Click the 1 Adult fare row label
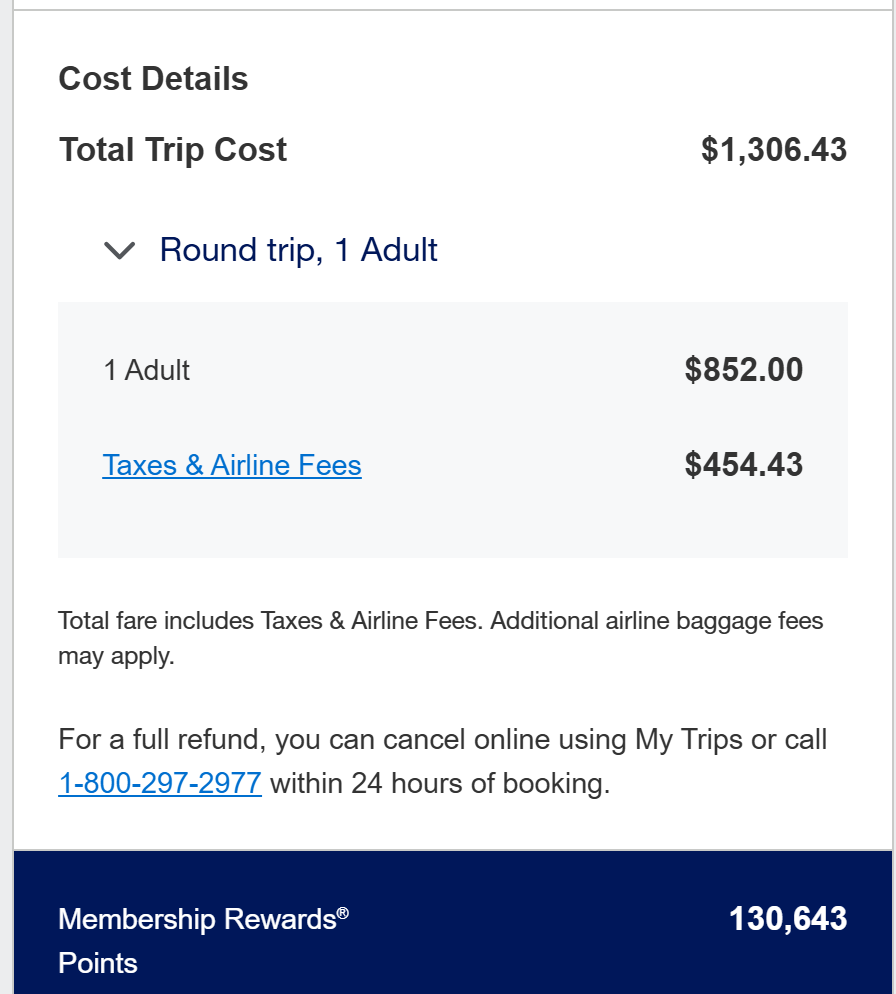Viewport: 896px width, 994px height. click(147, 370)
